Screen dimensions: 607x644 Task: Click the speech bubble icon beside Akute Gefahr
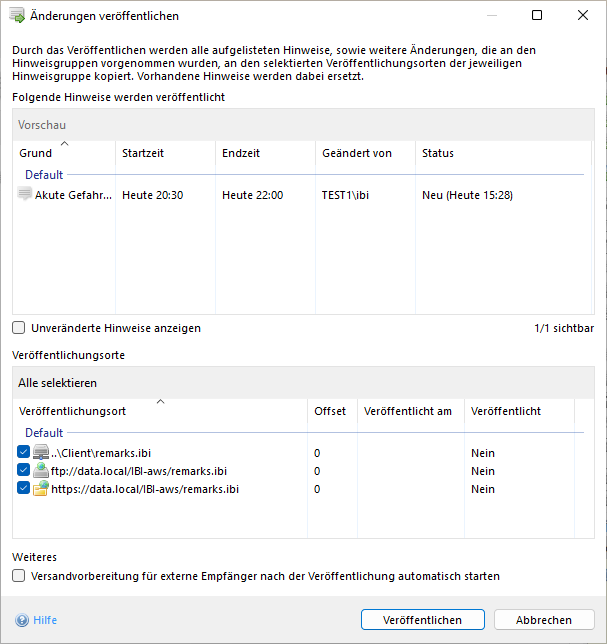pos(25,195)
